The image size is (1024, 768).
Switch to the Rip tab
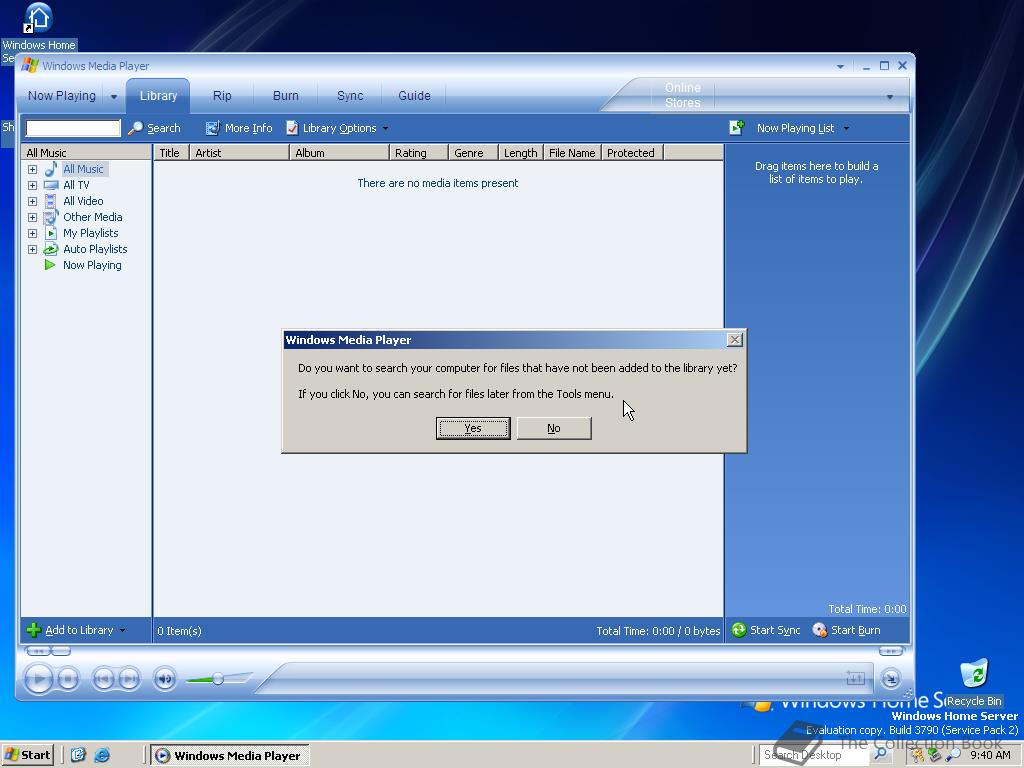tap(222, 95)
